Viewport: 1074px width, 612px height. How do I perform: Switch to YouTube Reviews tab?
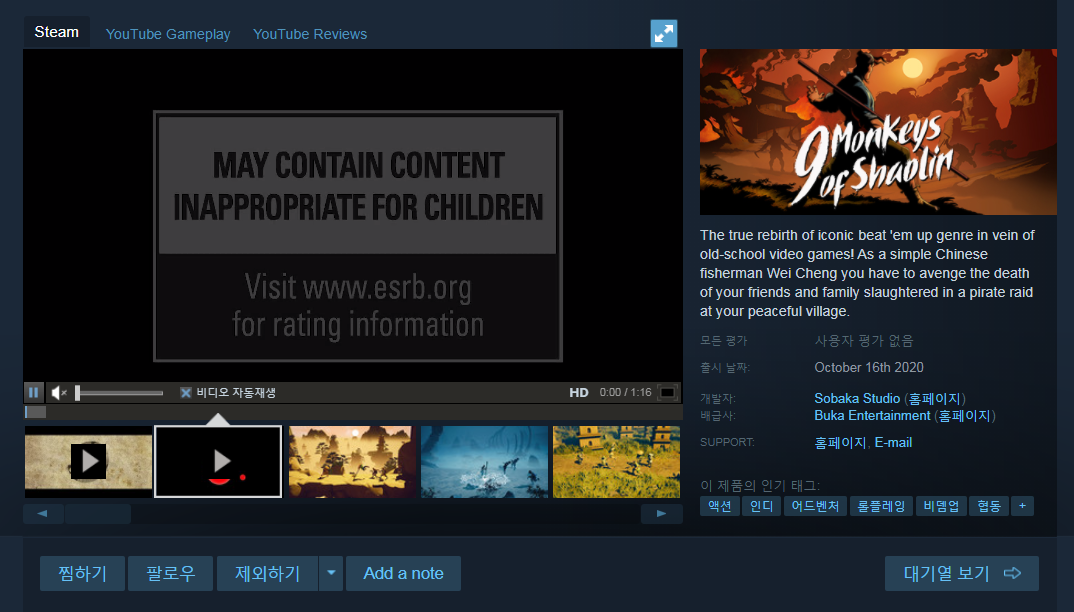(x=310, y=34)
